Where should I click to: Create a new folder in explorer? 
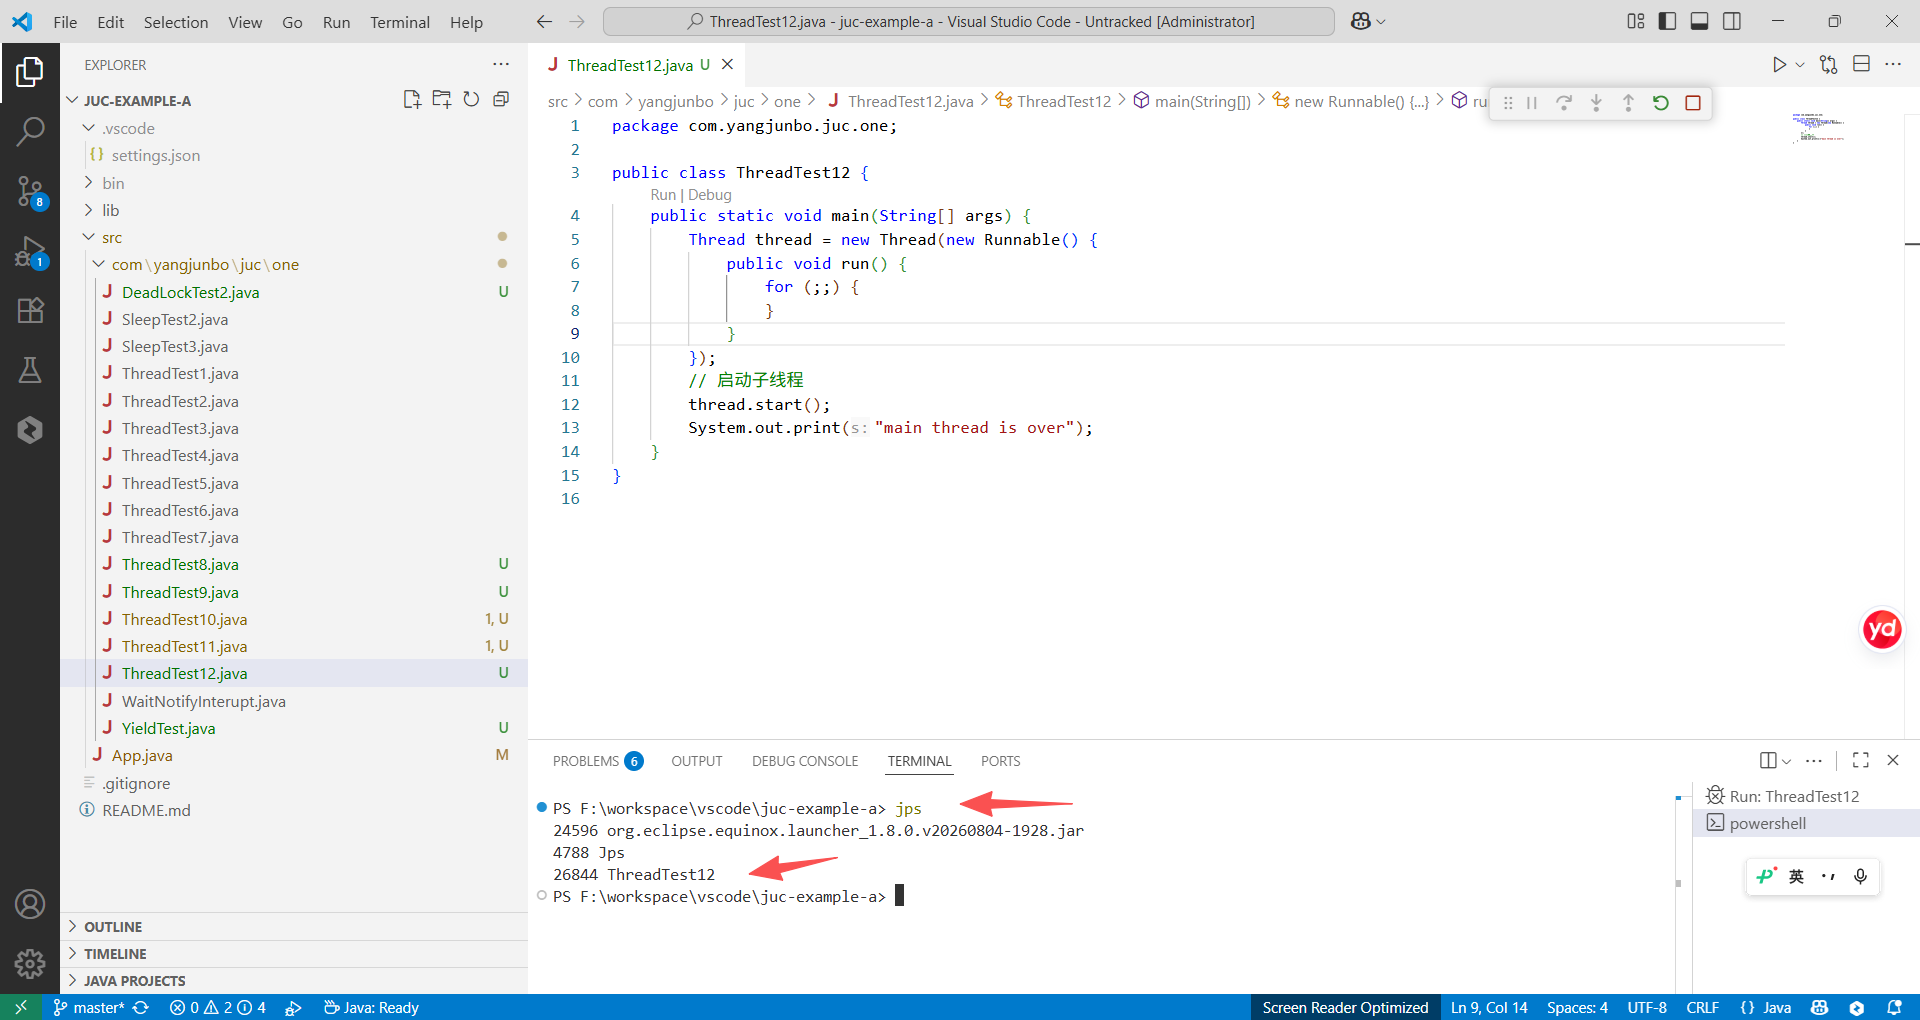click(442, 99)
